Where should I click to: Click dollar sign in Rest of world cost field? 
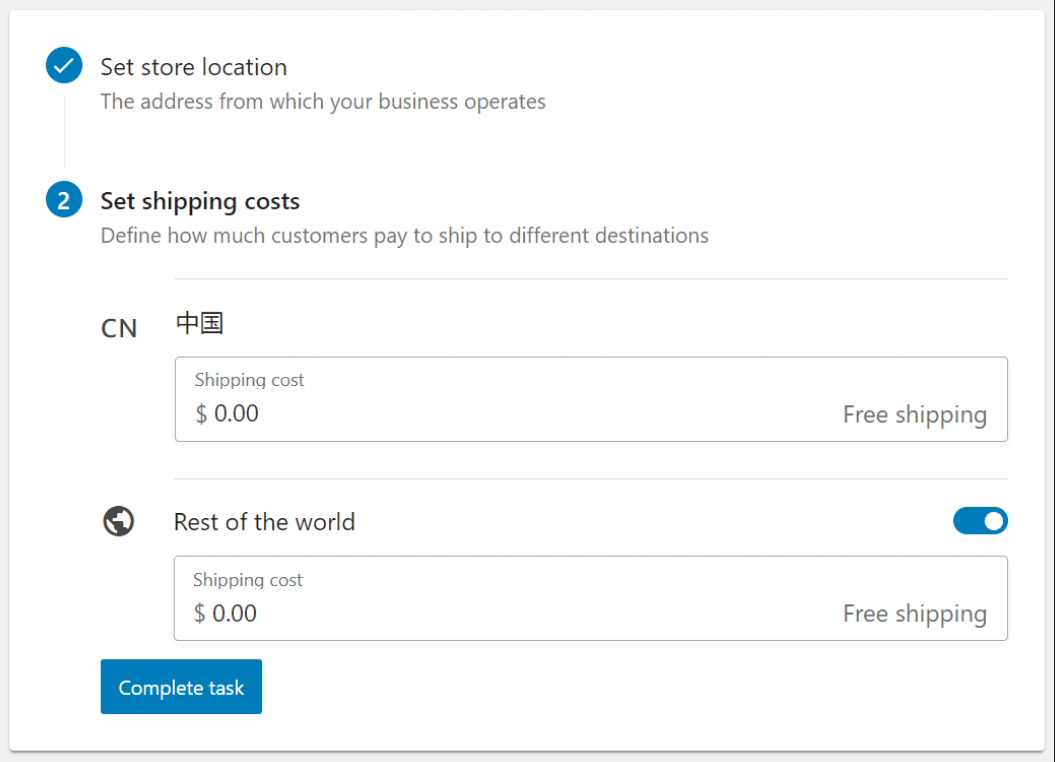[200, 613]
